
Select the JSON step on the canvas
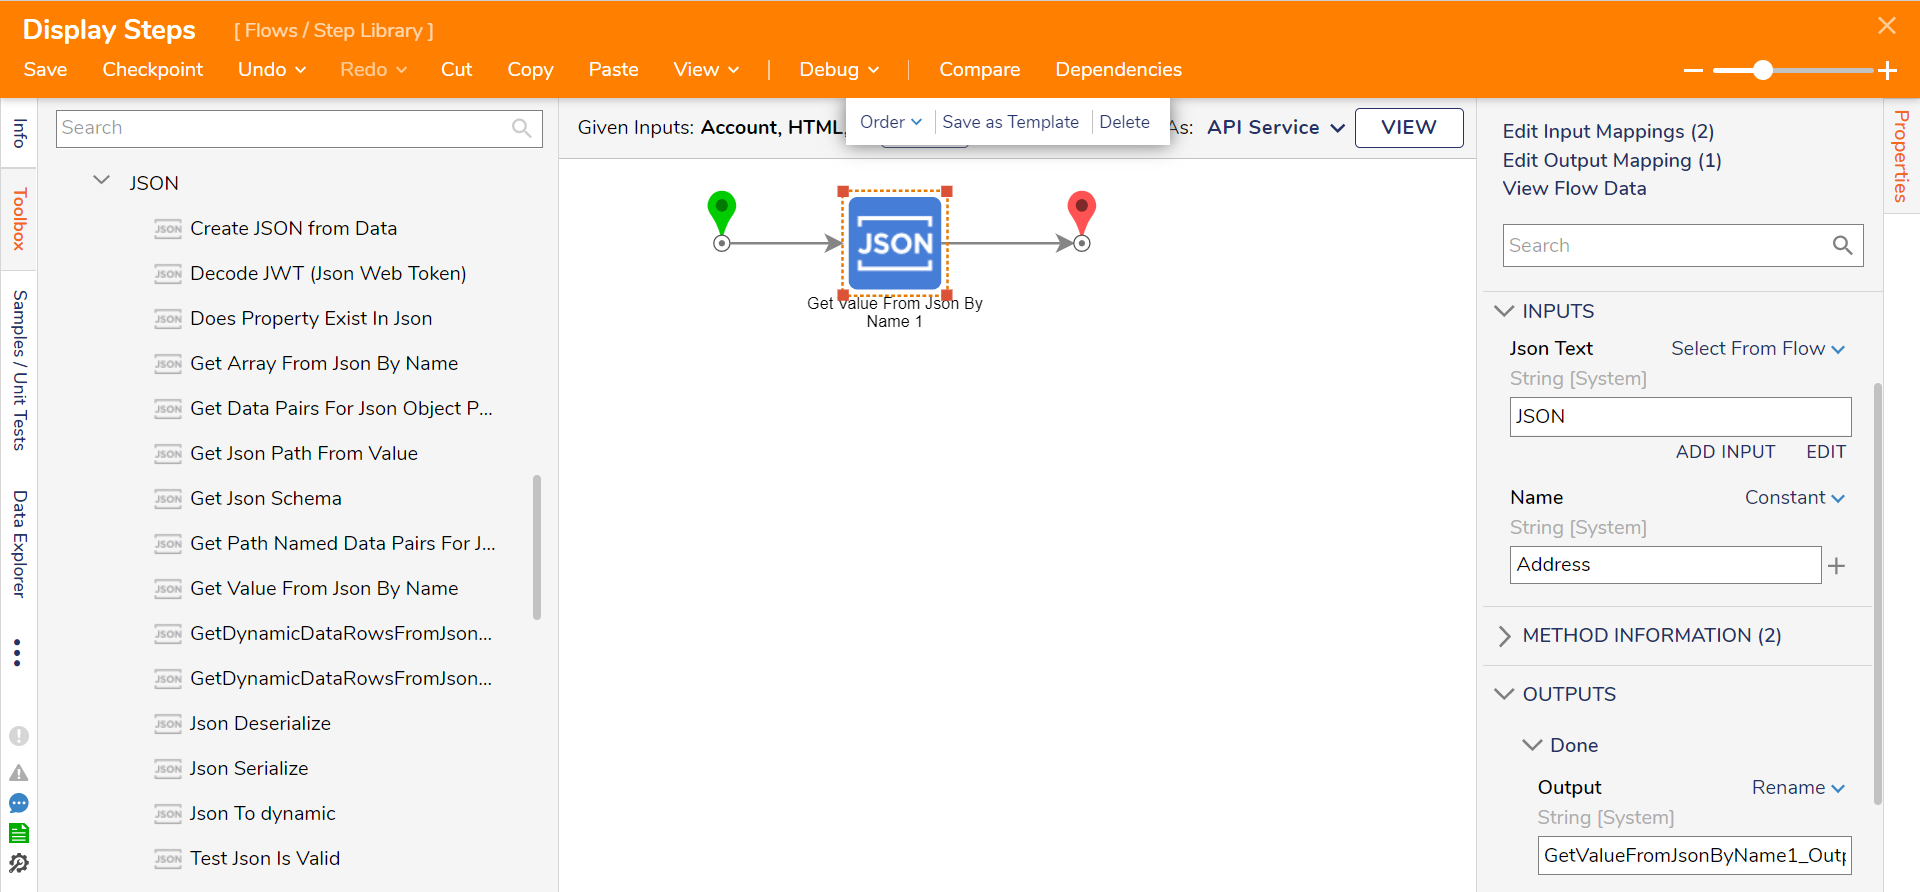pos(895,243)
